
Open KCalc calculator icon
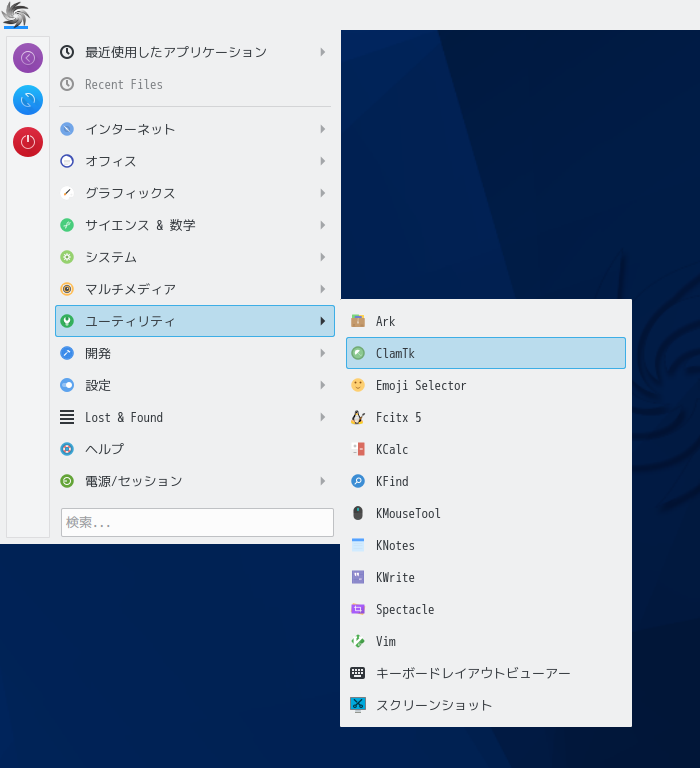click(358, 449)
